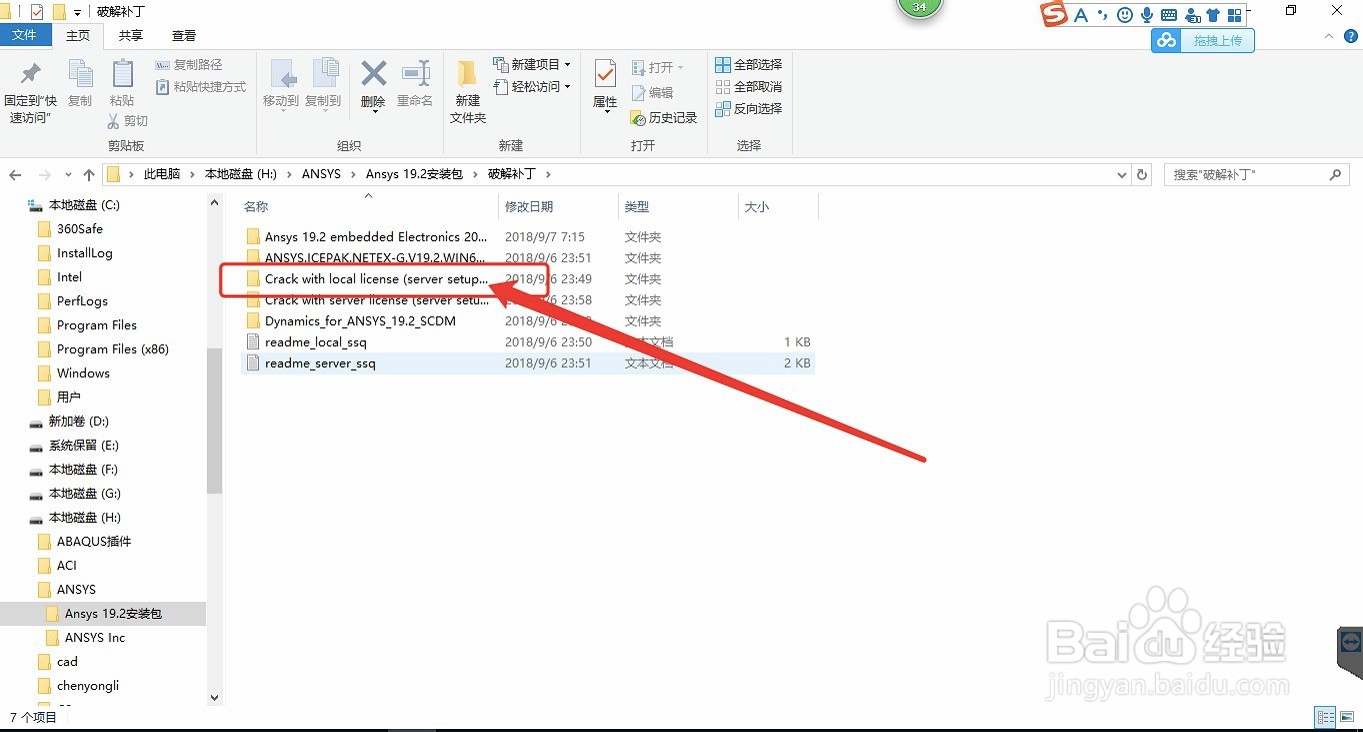Click the Delete (删除) X icon
Image resolution: width=1363 pixels, height=732 pixels.
click(373, 74)
